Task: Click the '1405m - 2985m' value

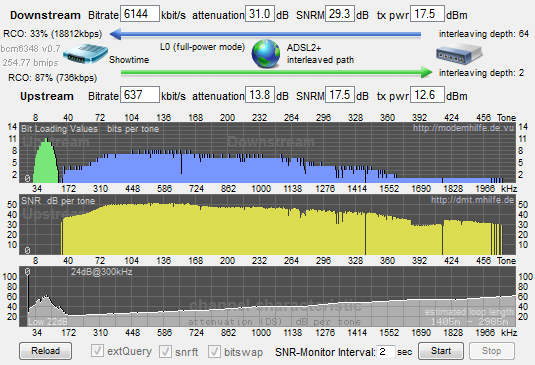Action: tap(469, 322)
